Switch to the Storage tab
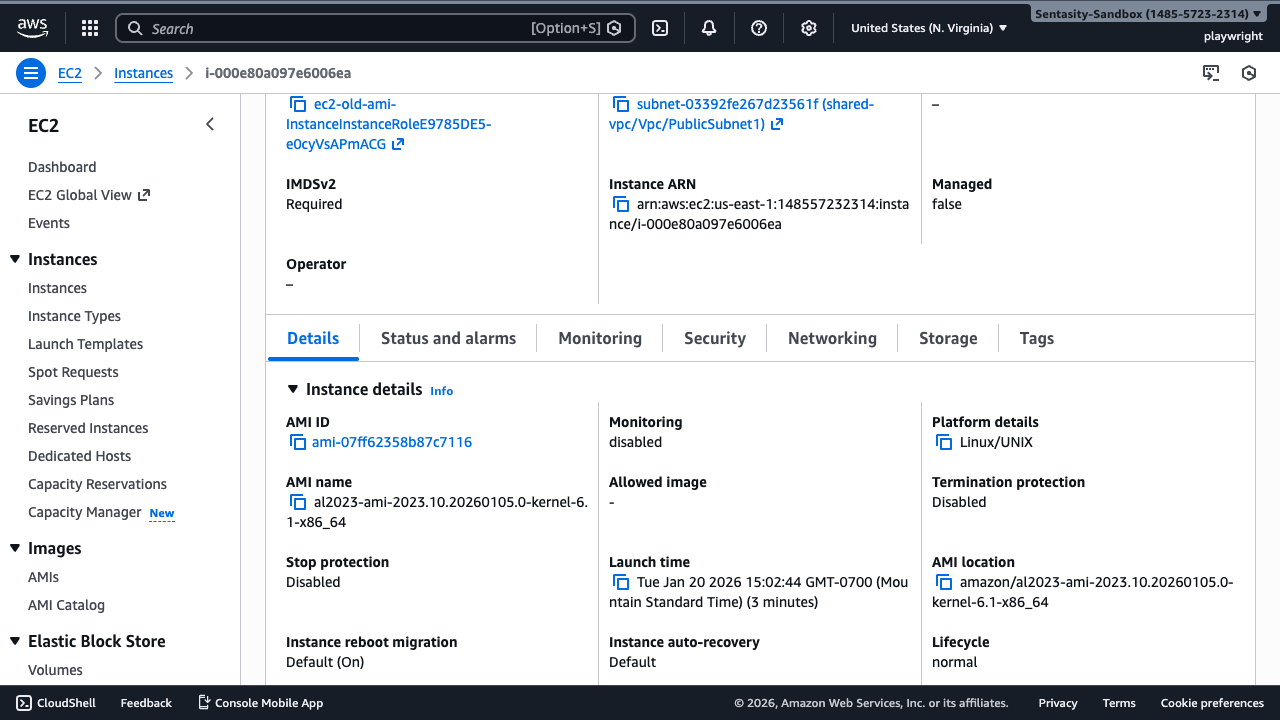The image size is (1280, 720). pyautogui.click(x=947, y=338)
